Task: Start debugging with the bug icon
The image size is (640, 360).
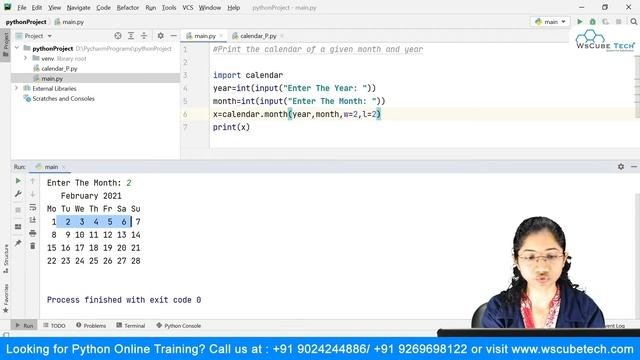Action: pos(593,22)
